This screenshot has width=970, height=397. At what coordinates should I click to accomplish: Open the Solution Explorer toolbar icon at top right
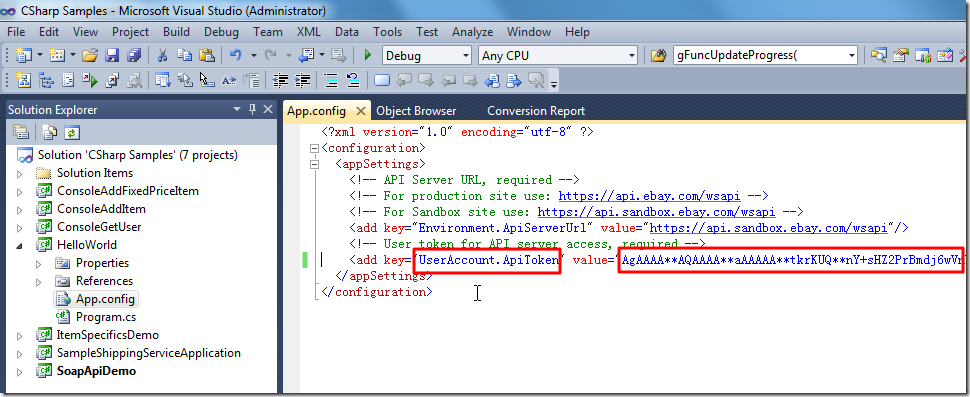(878, 55)
